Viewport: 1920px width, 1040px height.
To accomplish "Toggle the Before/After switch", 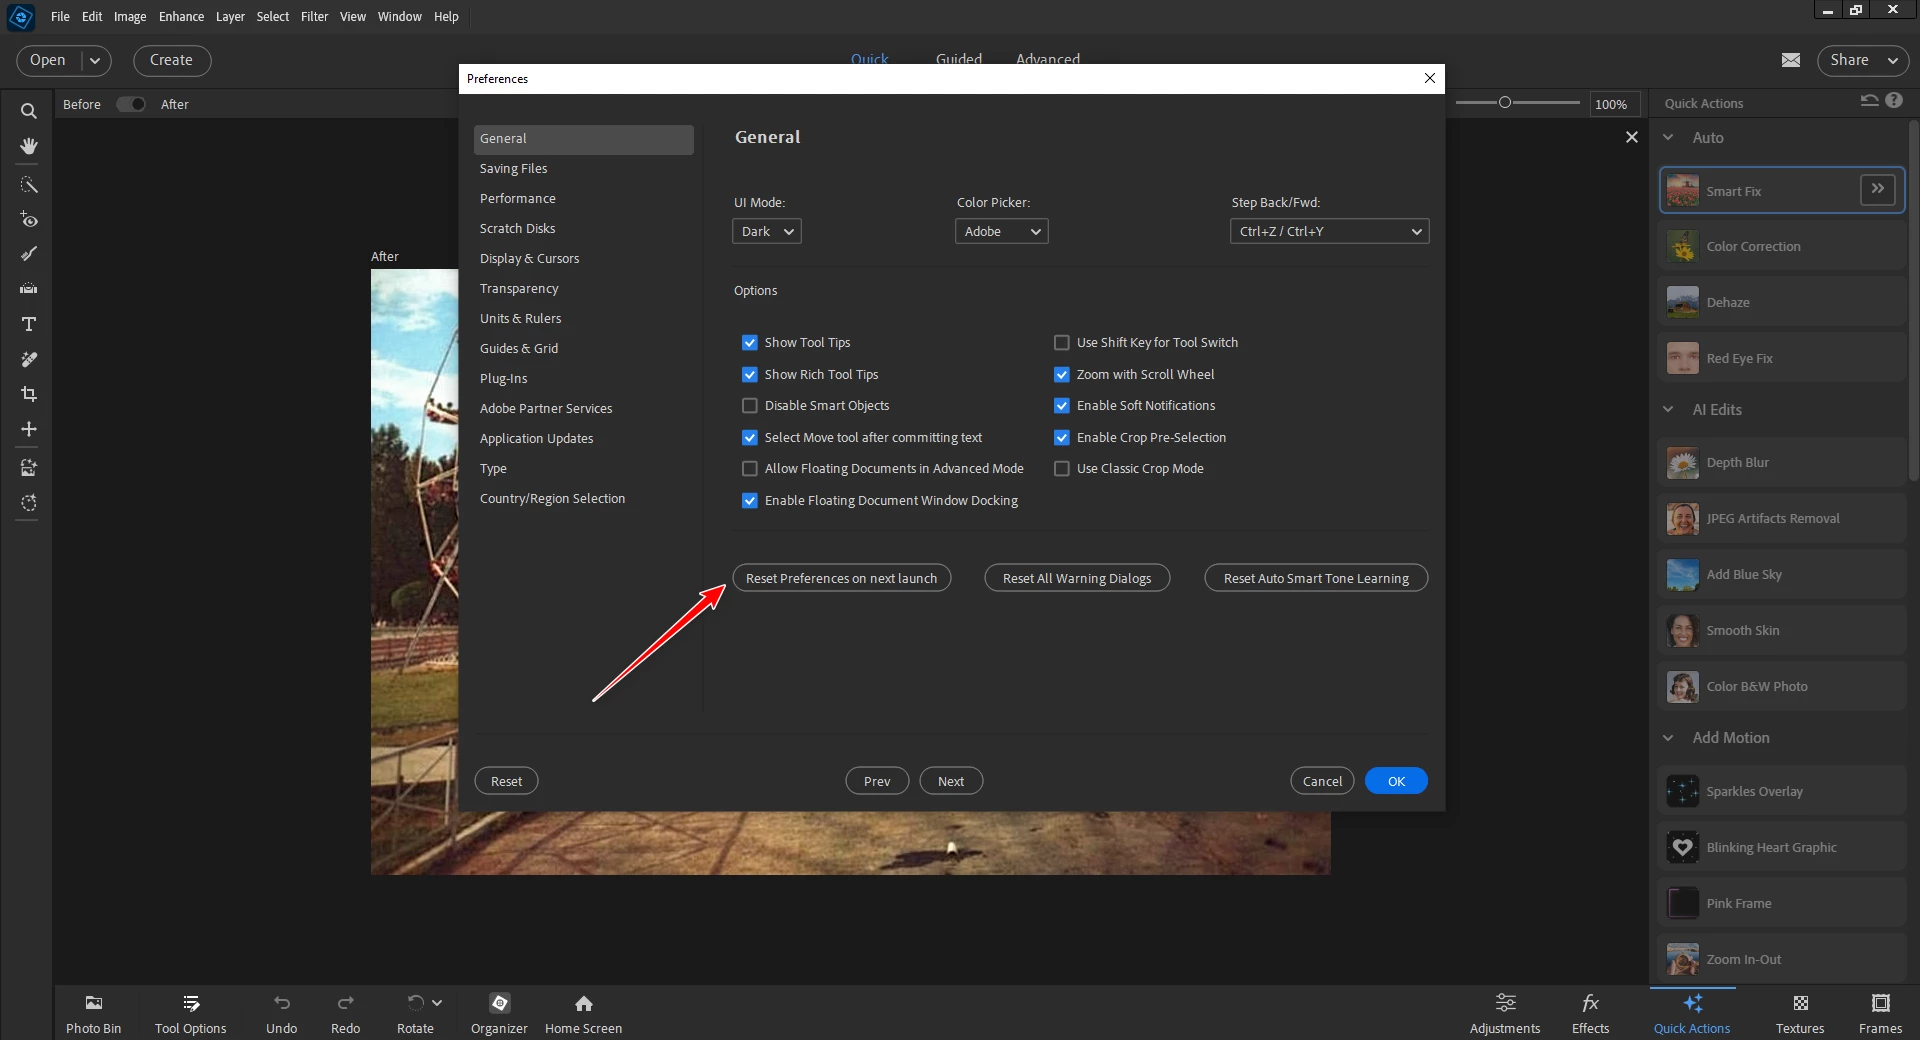I will click(131, 104).
